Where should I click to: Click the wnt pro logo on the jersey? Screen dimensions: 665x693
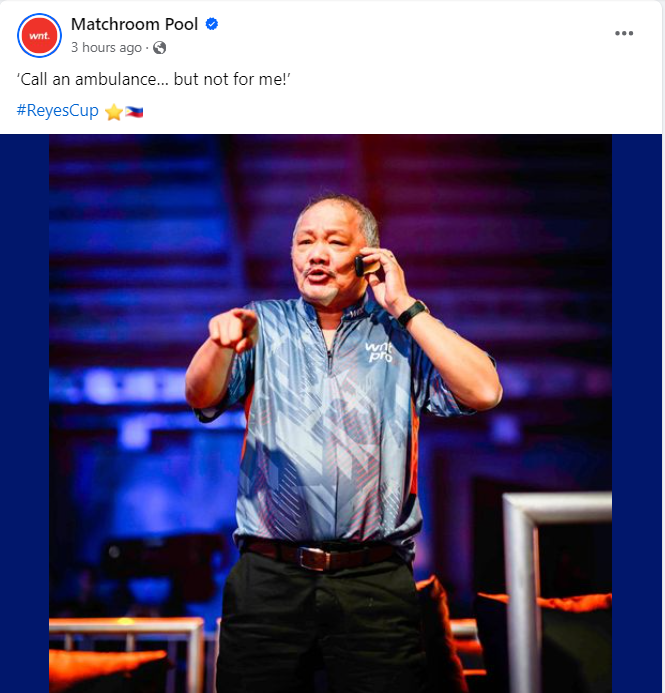pos(379,352)
